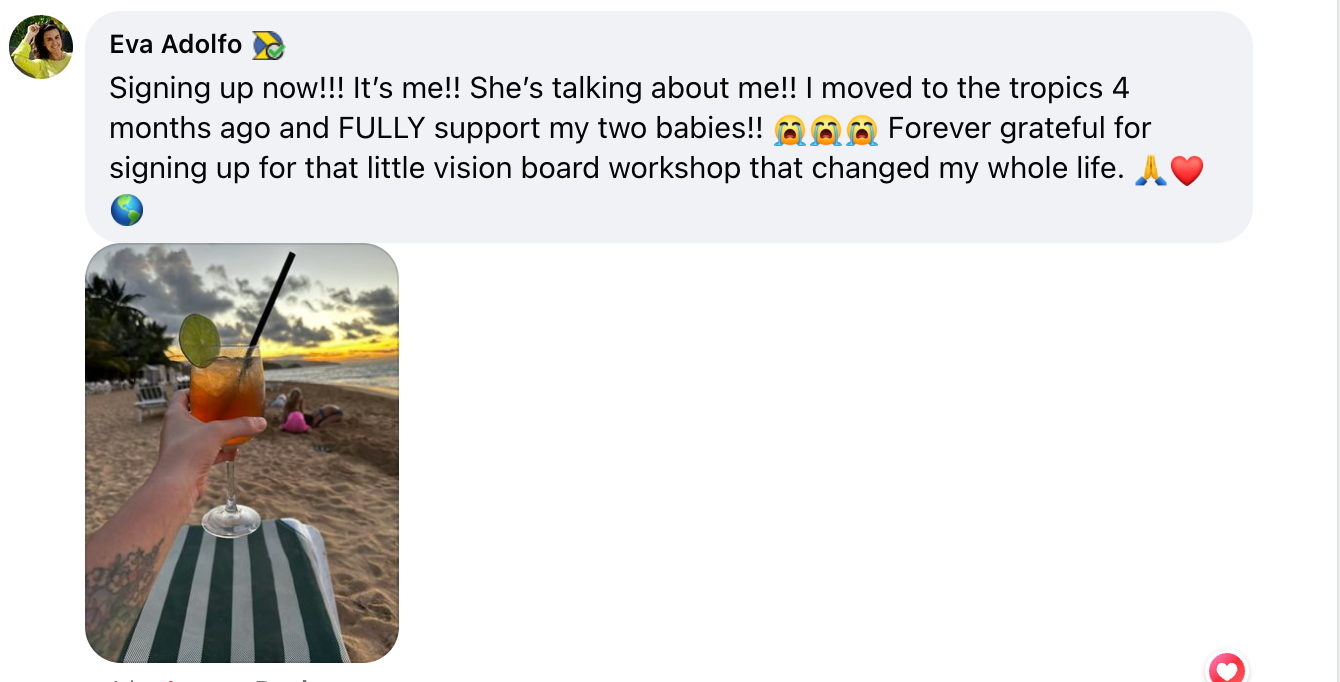
Task: Click the heart reaction badge under the comment
Action: [1226, 669]
